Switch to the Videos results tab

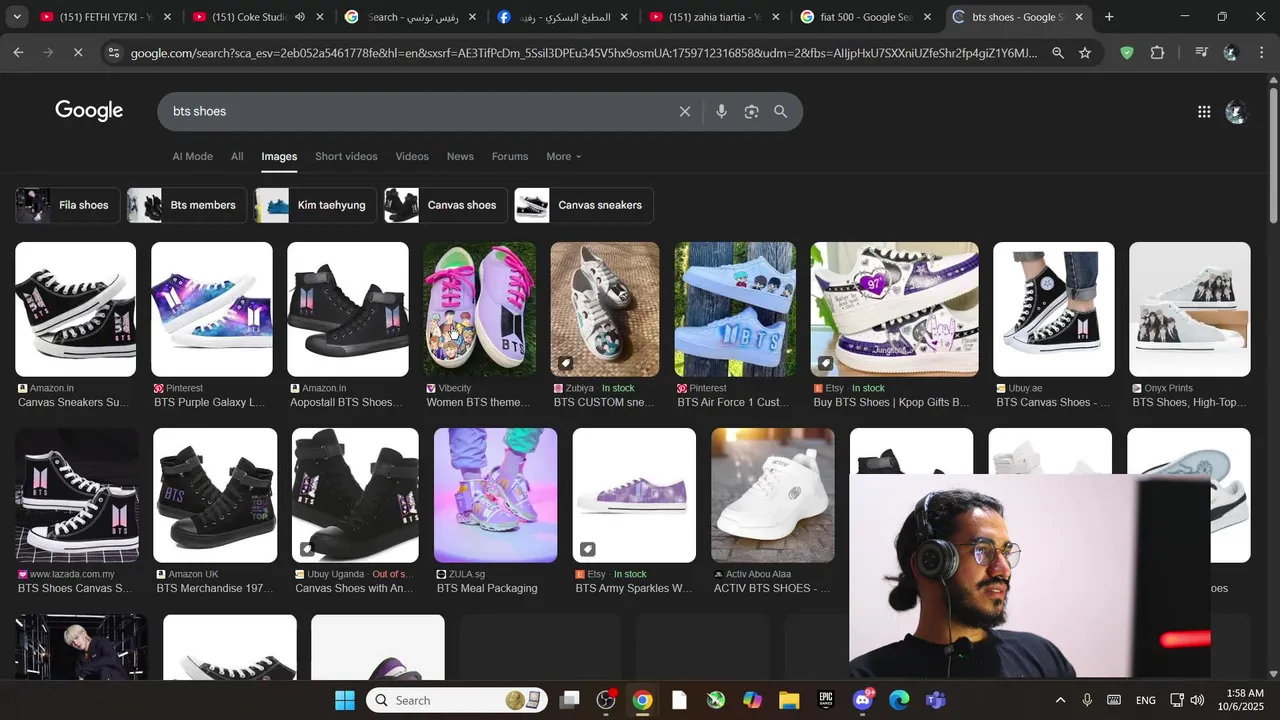pos(412,156)
